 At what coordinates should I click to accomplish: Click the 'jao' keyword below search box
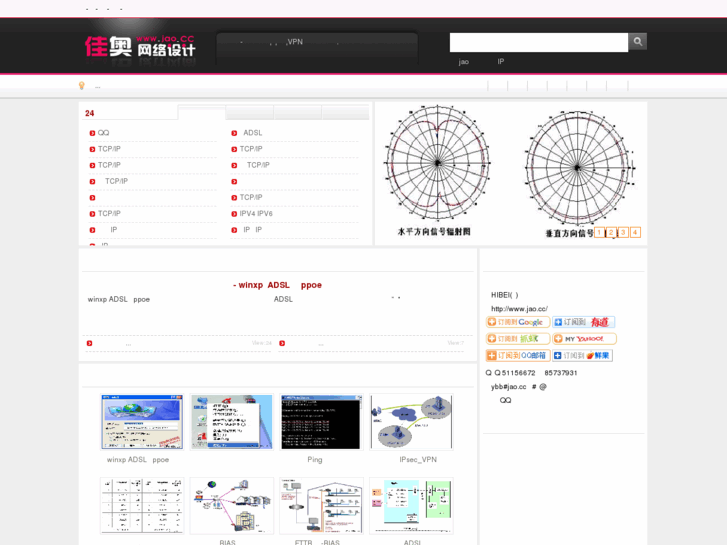coord(464,62)
